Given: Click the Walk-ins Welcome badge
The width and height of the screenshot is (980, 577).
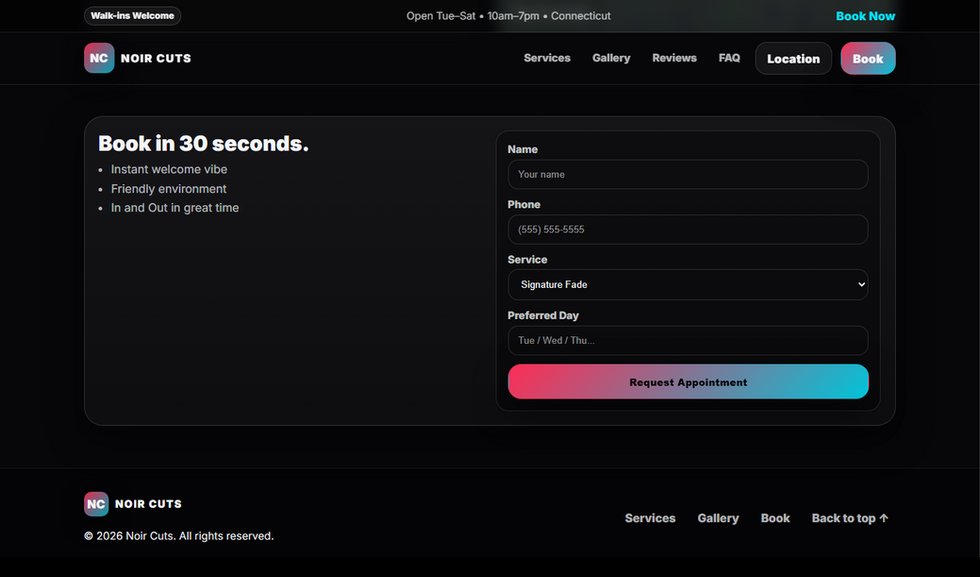Looking at the screenshot, I should tap(132, 15).
